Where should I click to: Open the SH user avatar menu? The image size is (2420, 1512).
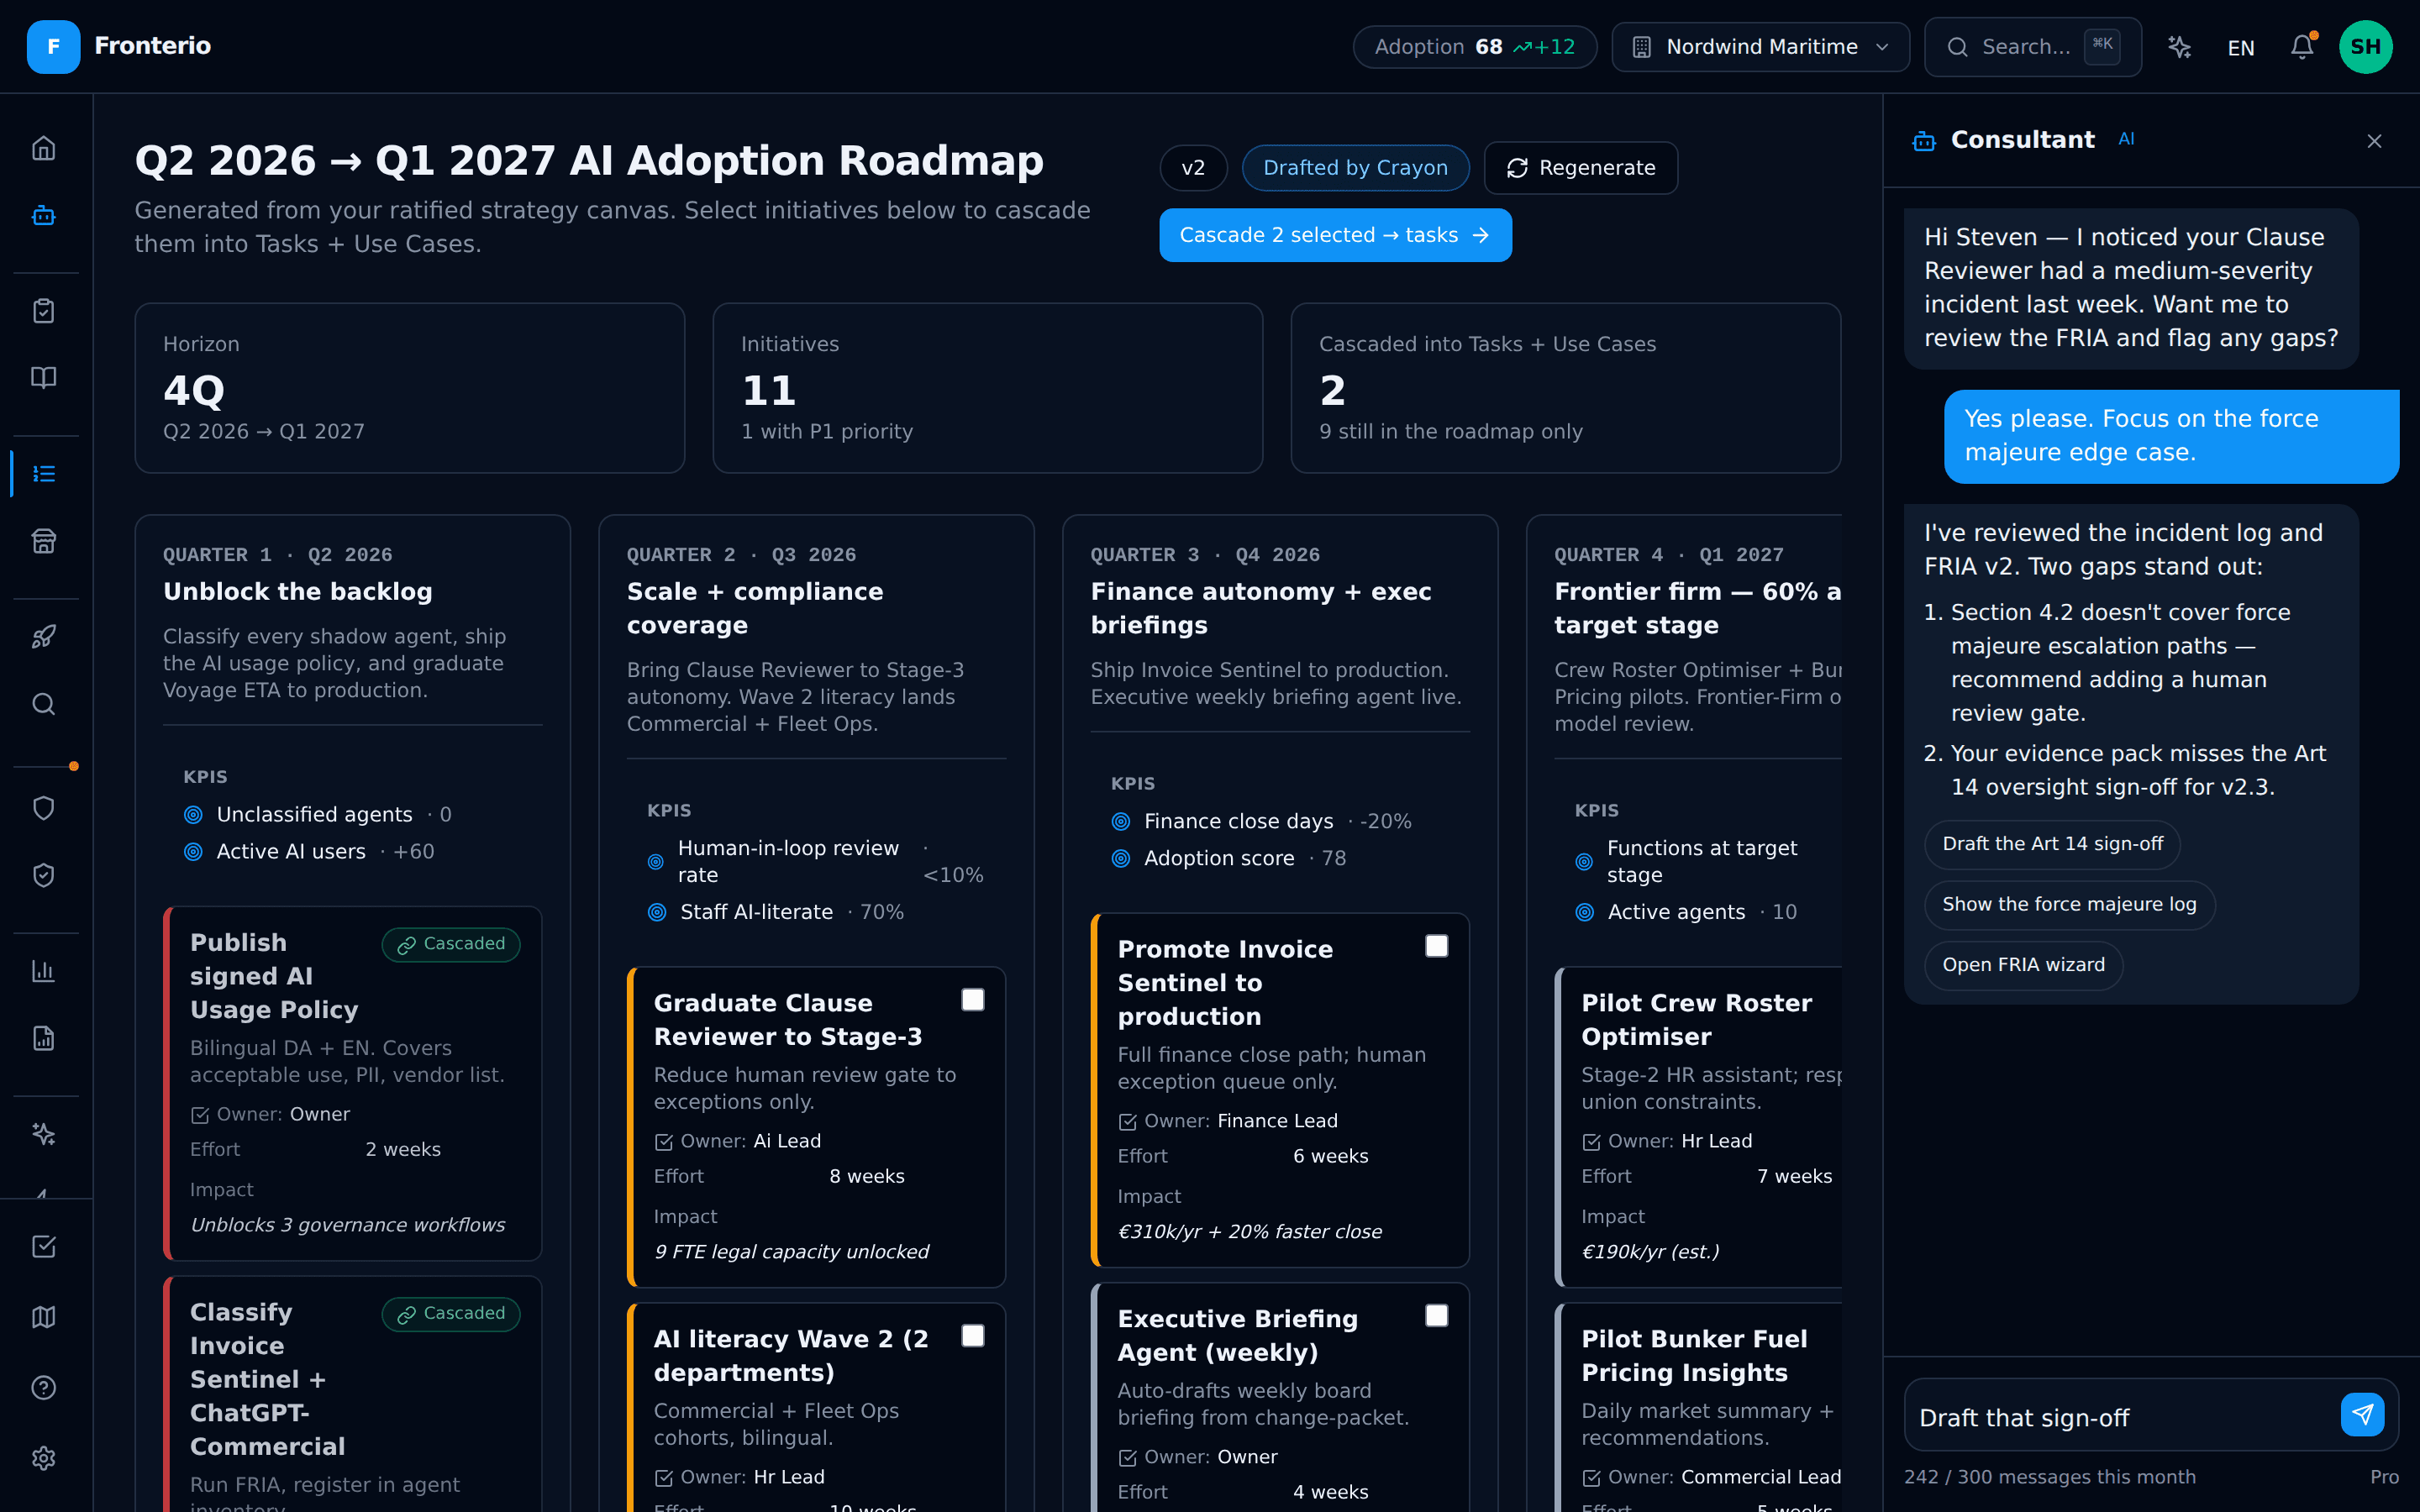2365,47
